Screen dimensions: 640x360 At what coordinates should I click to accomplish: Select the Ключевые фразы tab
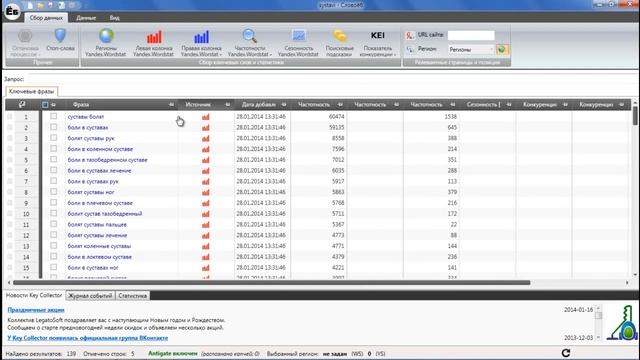(x=31, y=91)
